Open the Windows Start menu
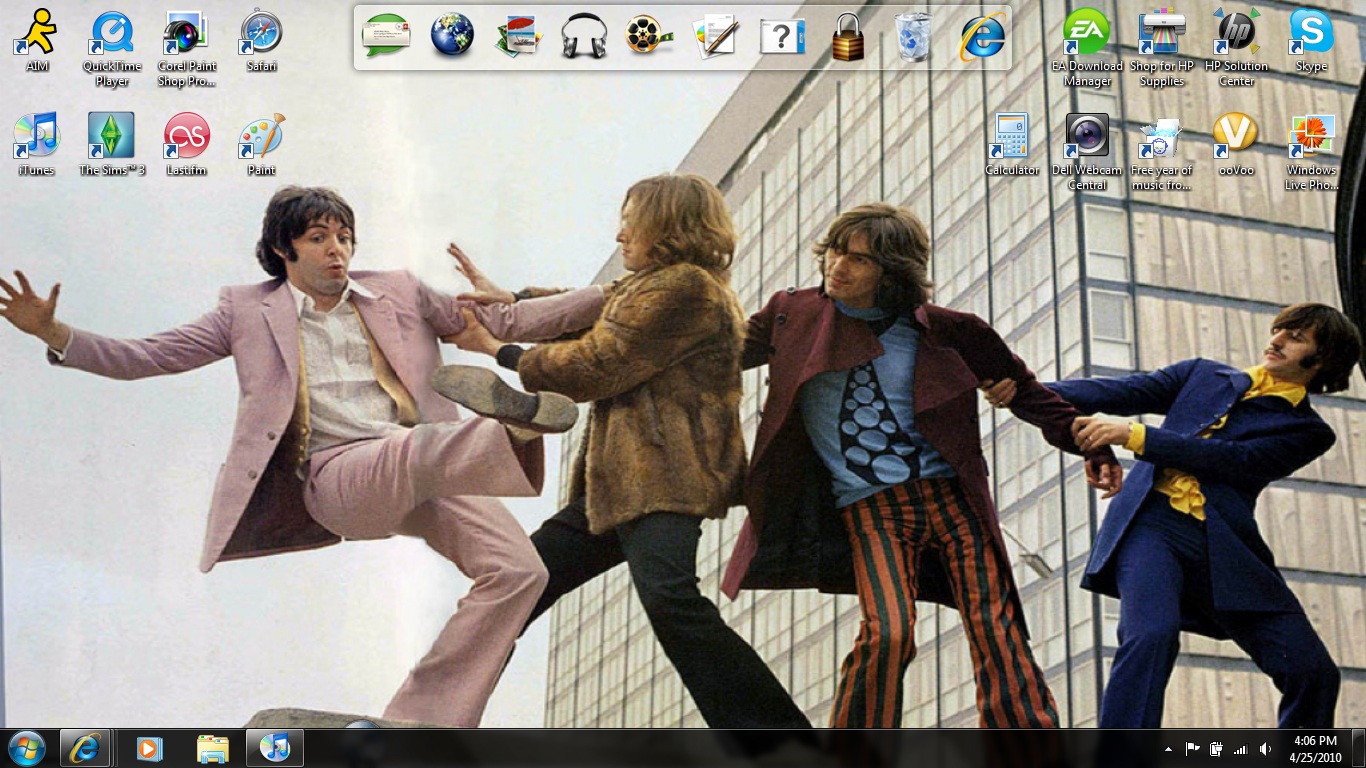The width and height of the screenshot is (1366, 768). pos(26,748)
